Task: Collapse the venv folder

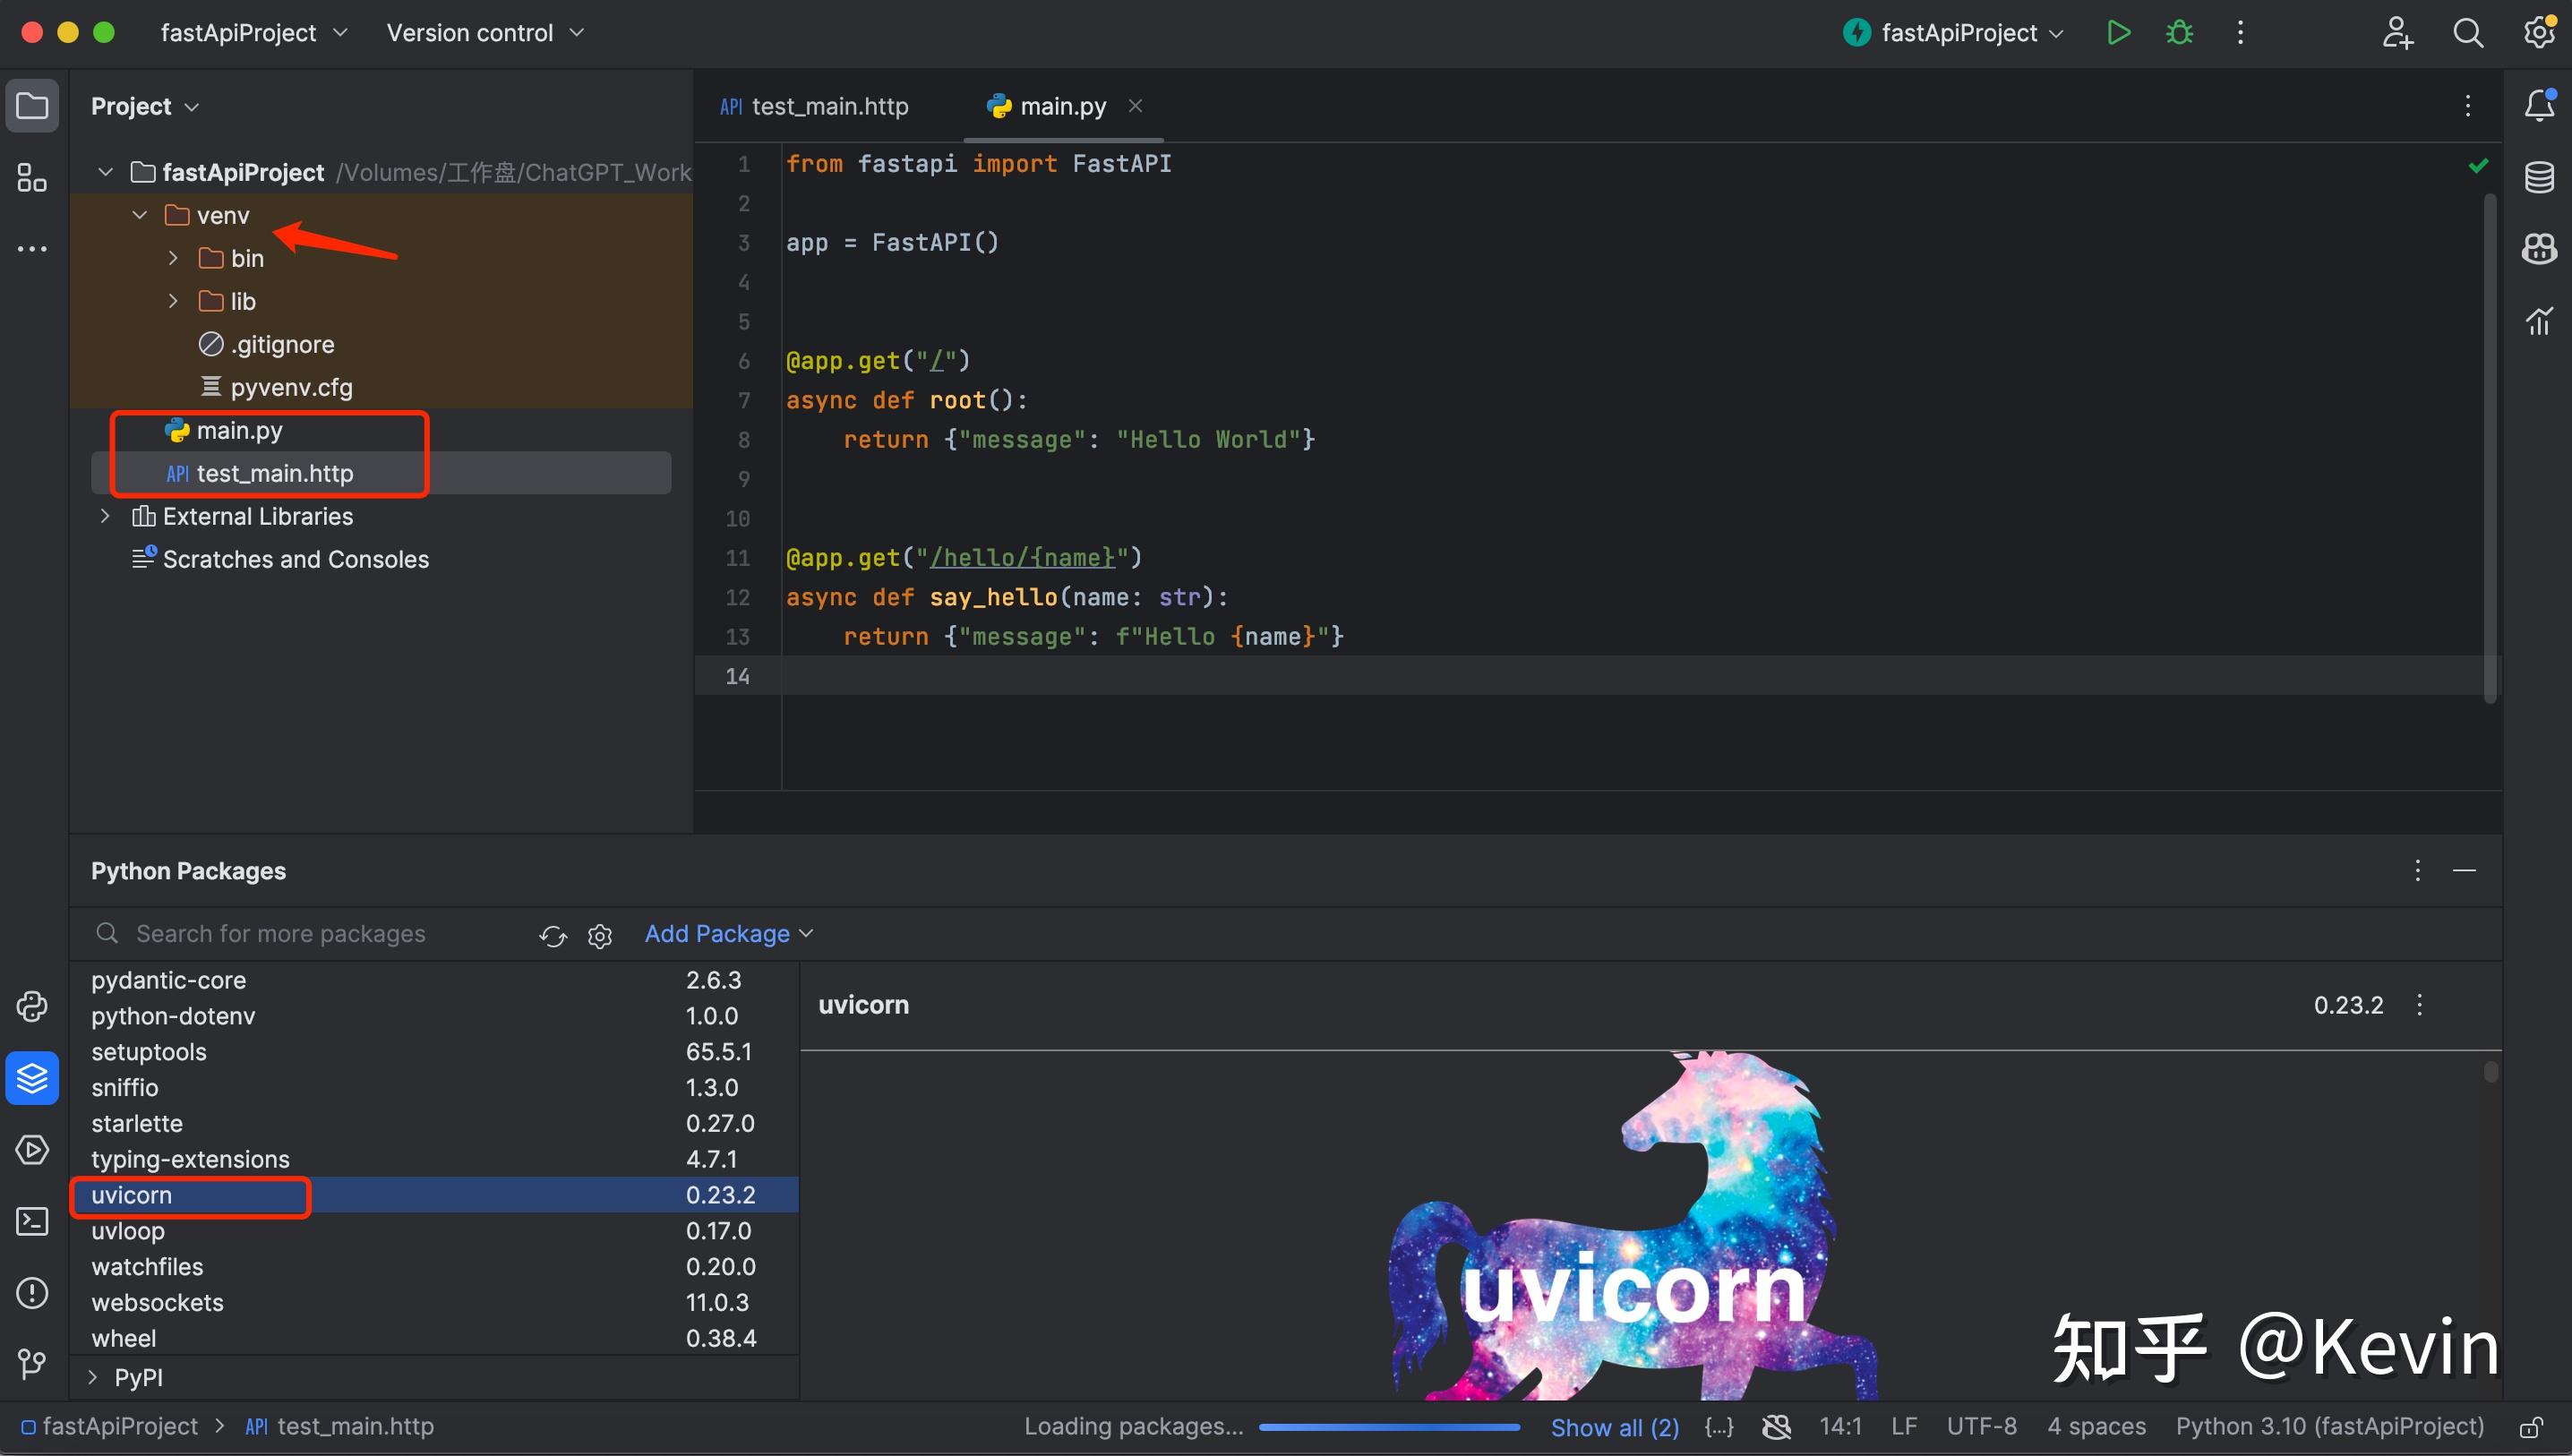Action: click(x=139, y=214)
